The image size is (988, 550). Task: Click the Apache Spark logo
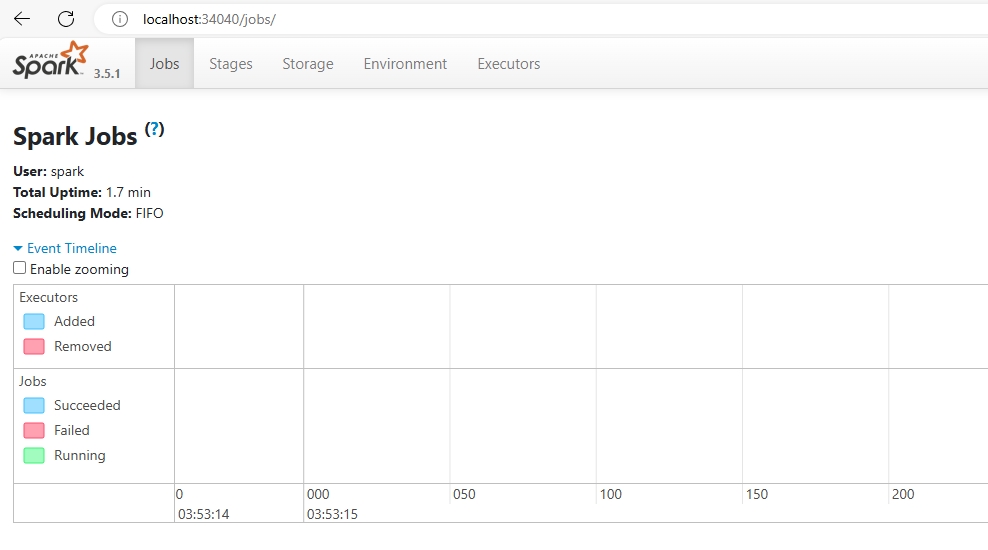[x=52, y=62]
